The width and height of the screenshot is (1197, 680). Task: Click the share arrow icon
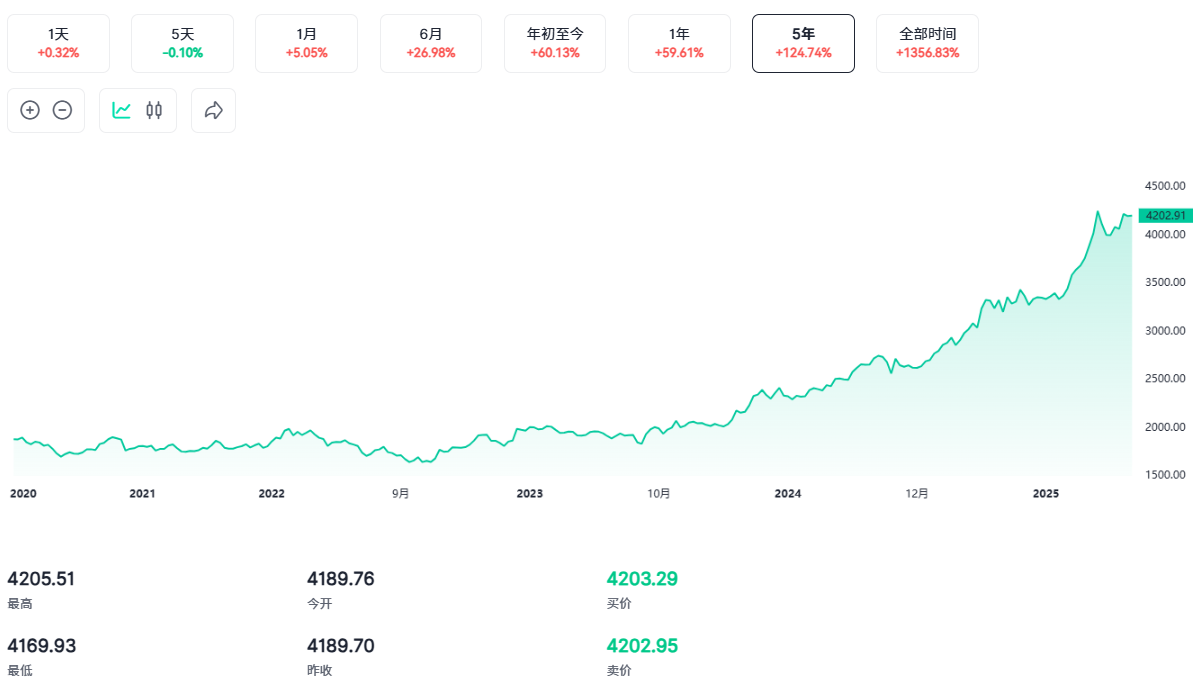tap(213, 110)
